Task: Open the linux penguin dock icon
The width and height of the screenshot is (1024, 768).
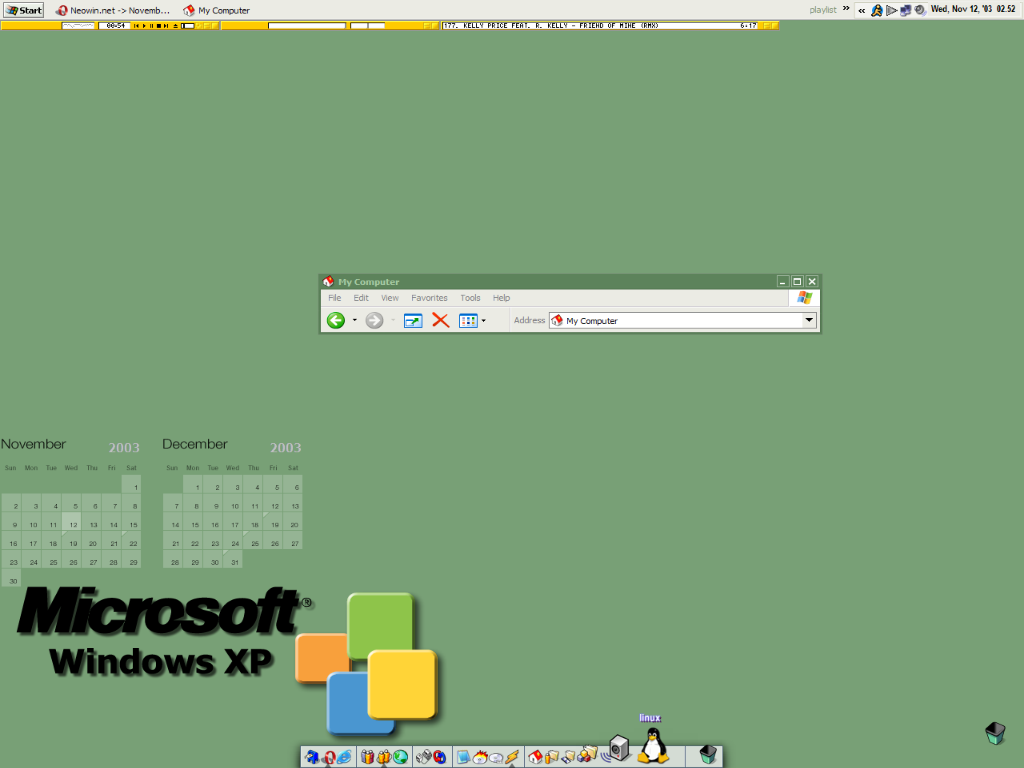Action: pos(652,745)
